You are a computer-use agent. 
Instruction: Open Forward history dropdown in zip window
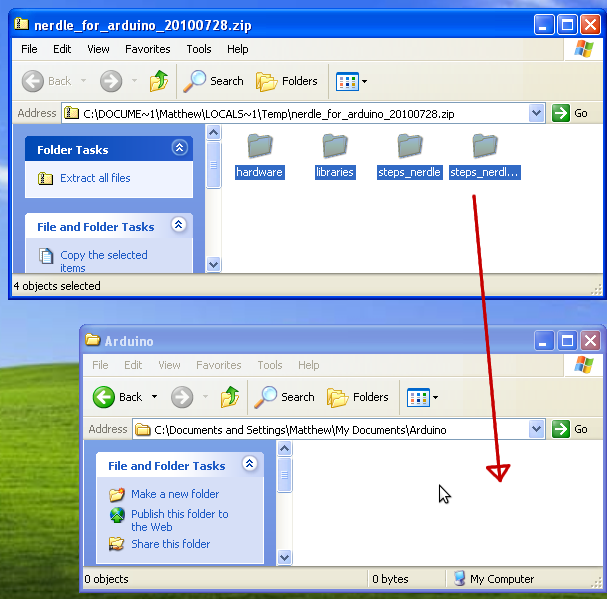coord(134,81)
